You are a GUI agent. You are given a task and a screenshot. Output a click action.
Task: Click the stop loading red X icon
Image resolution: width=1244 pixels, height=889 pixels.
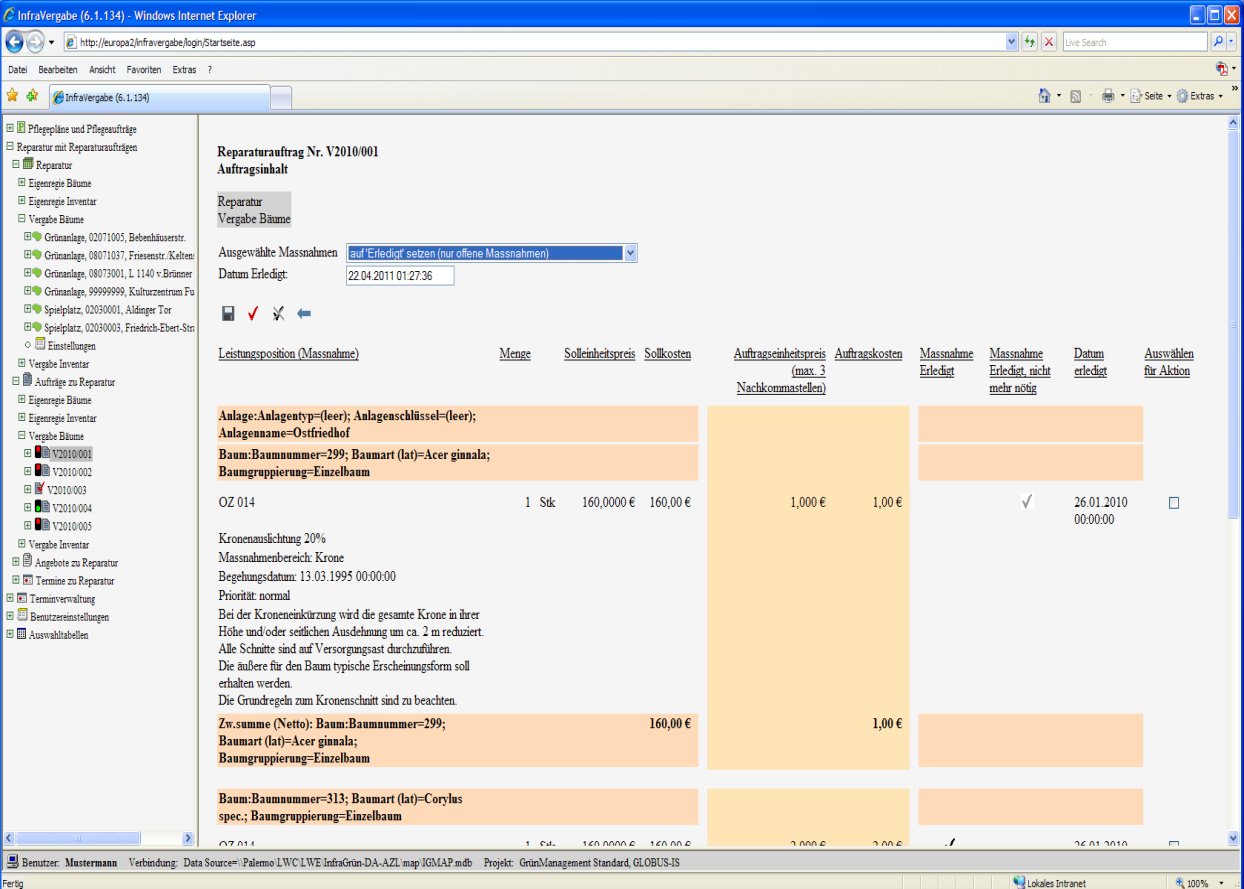click(1048, 43)
